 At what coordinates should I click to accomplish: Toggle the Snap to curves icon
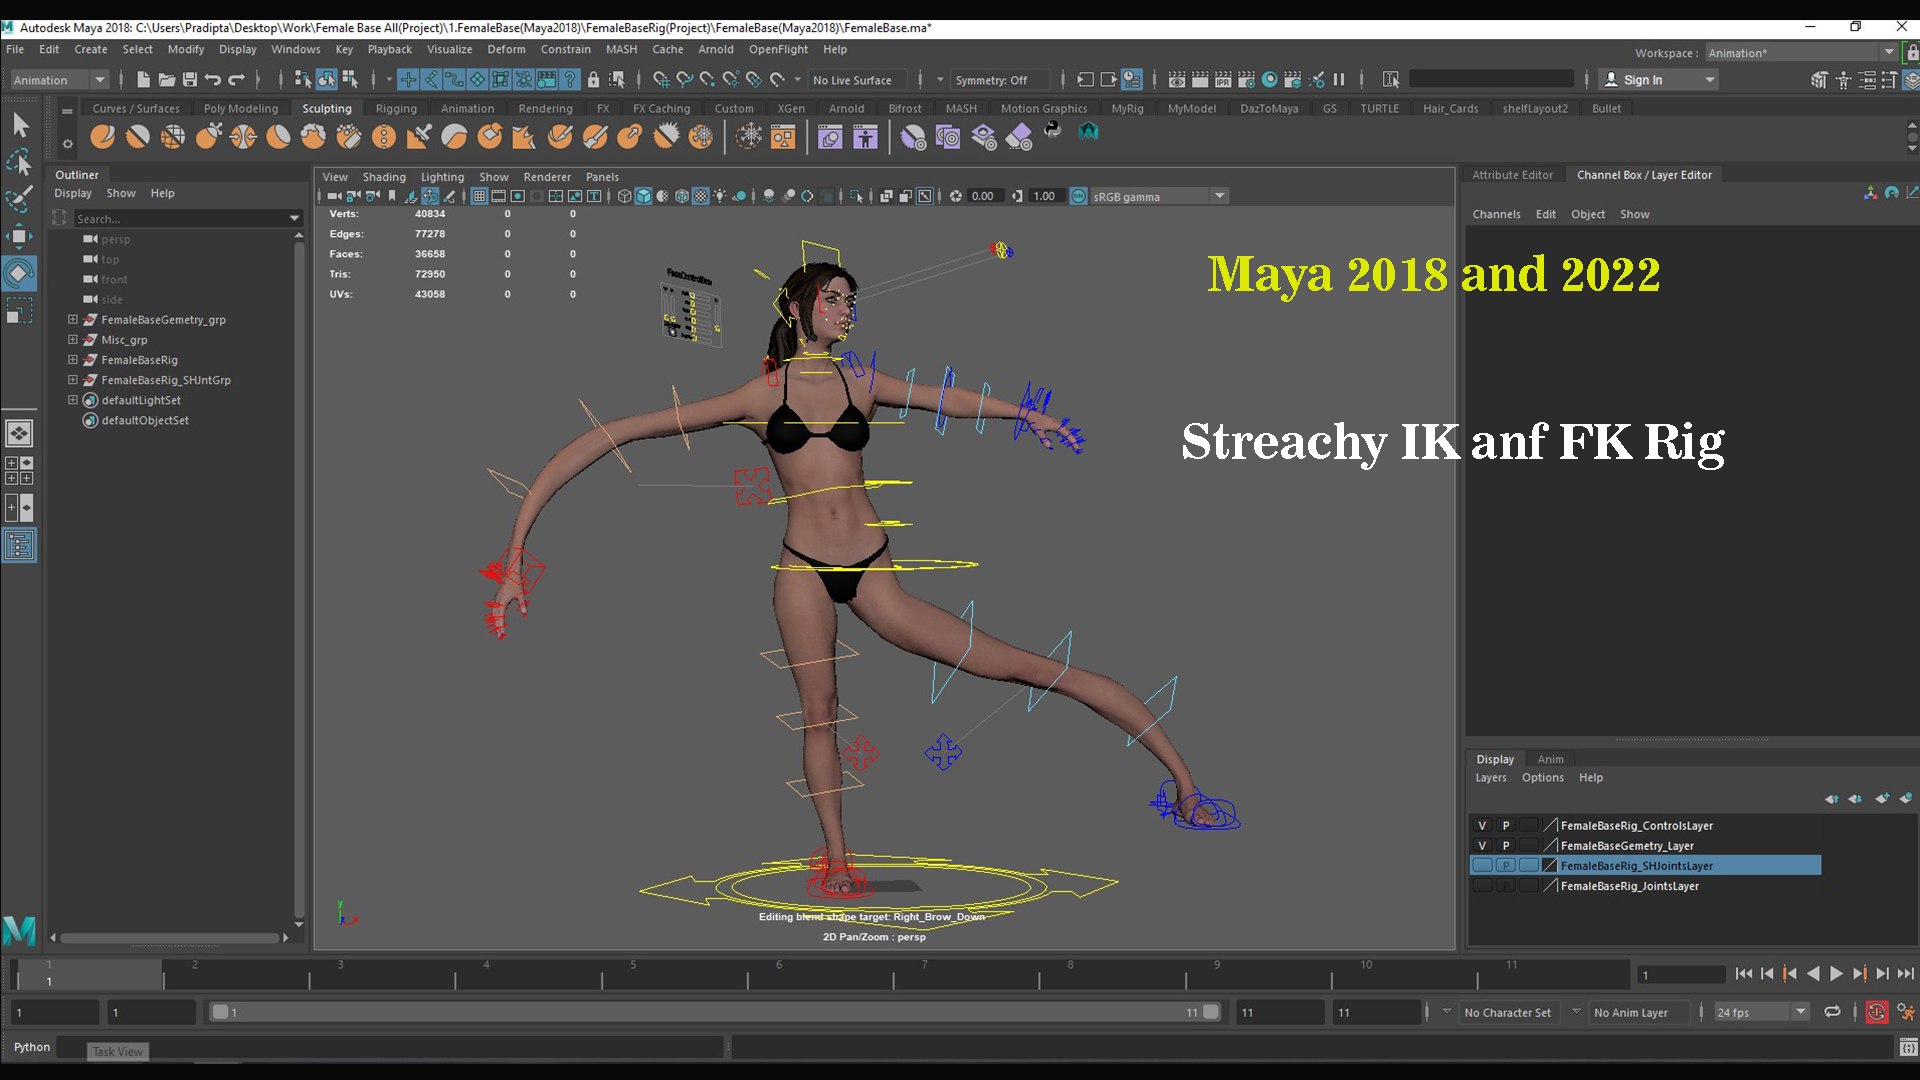click(x=684, y=80)
